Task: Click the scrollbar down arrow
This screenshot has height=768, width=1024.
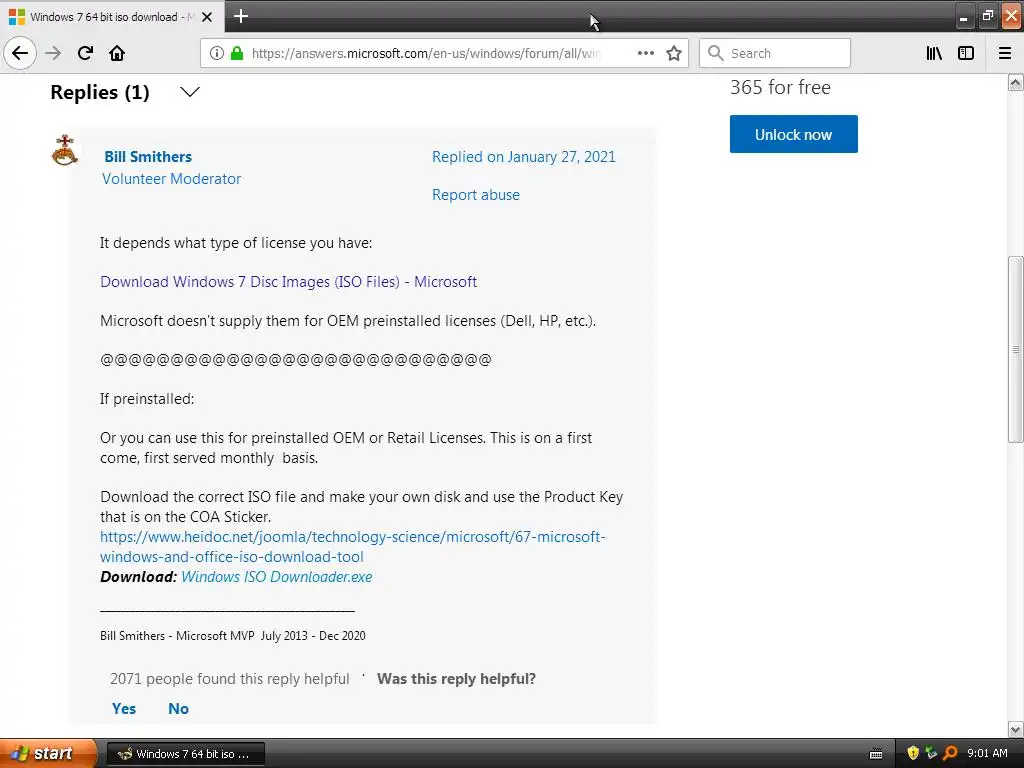Action: pos(1016,729)
